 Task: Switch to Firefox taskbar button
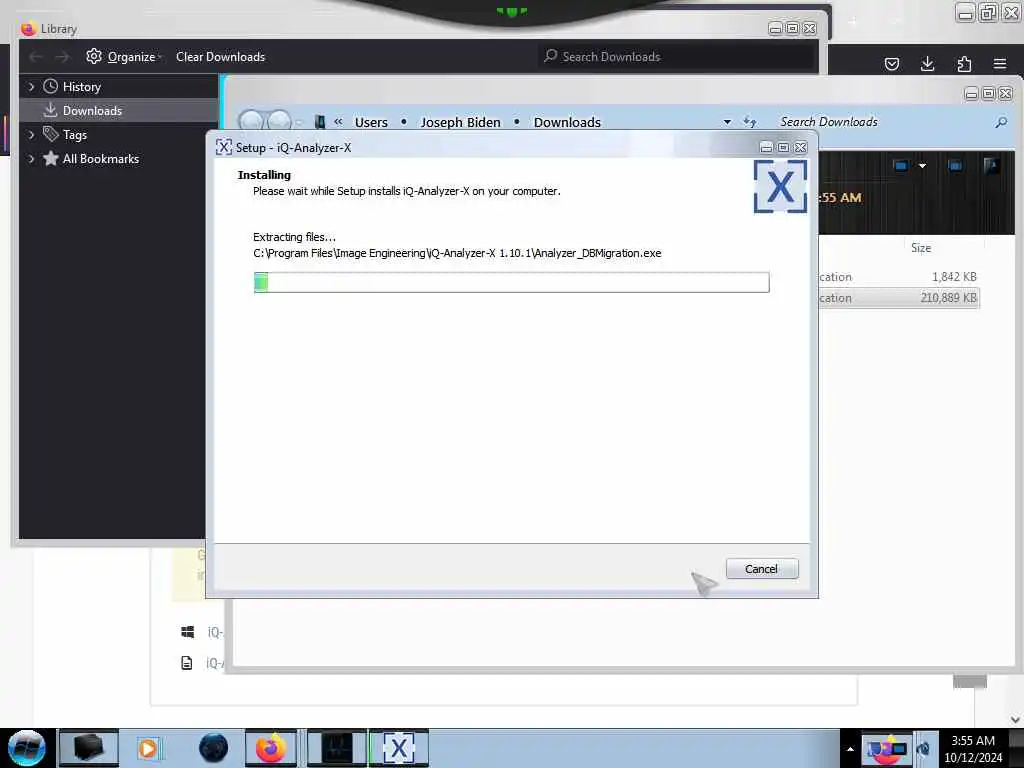(x=271, y=748)
